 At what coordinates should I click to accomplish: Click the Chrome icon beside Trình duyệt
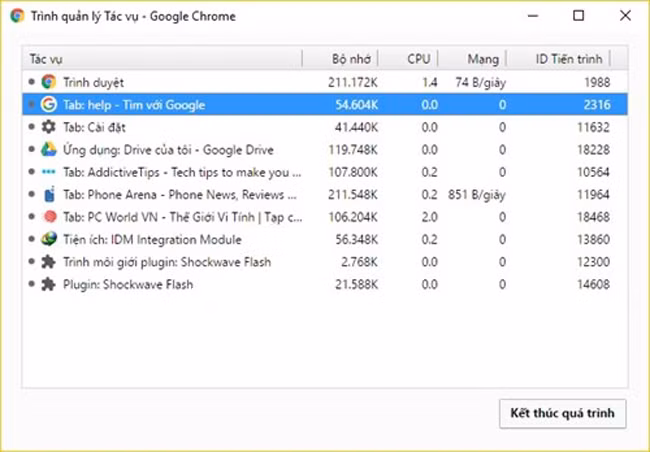[x=48, y=81]
